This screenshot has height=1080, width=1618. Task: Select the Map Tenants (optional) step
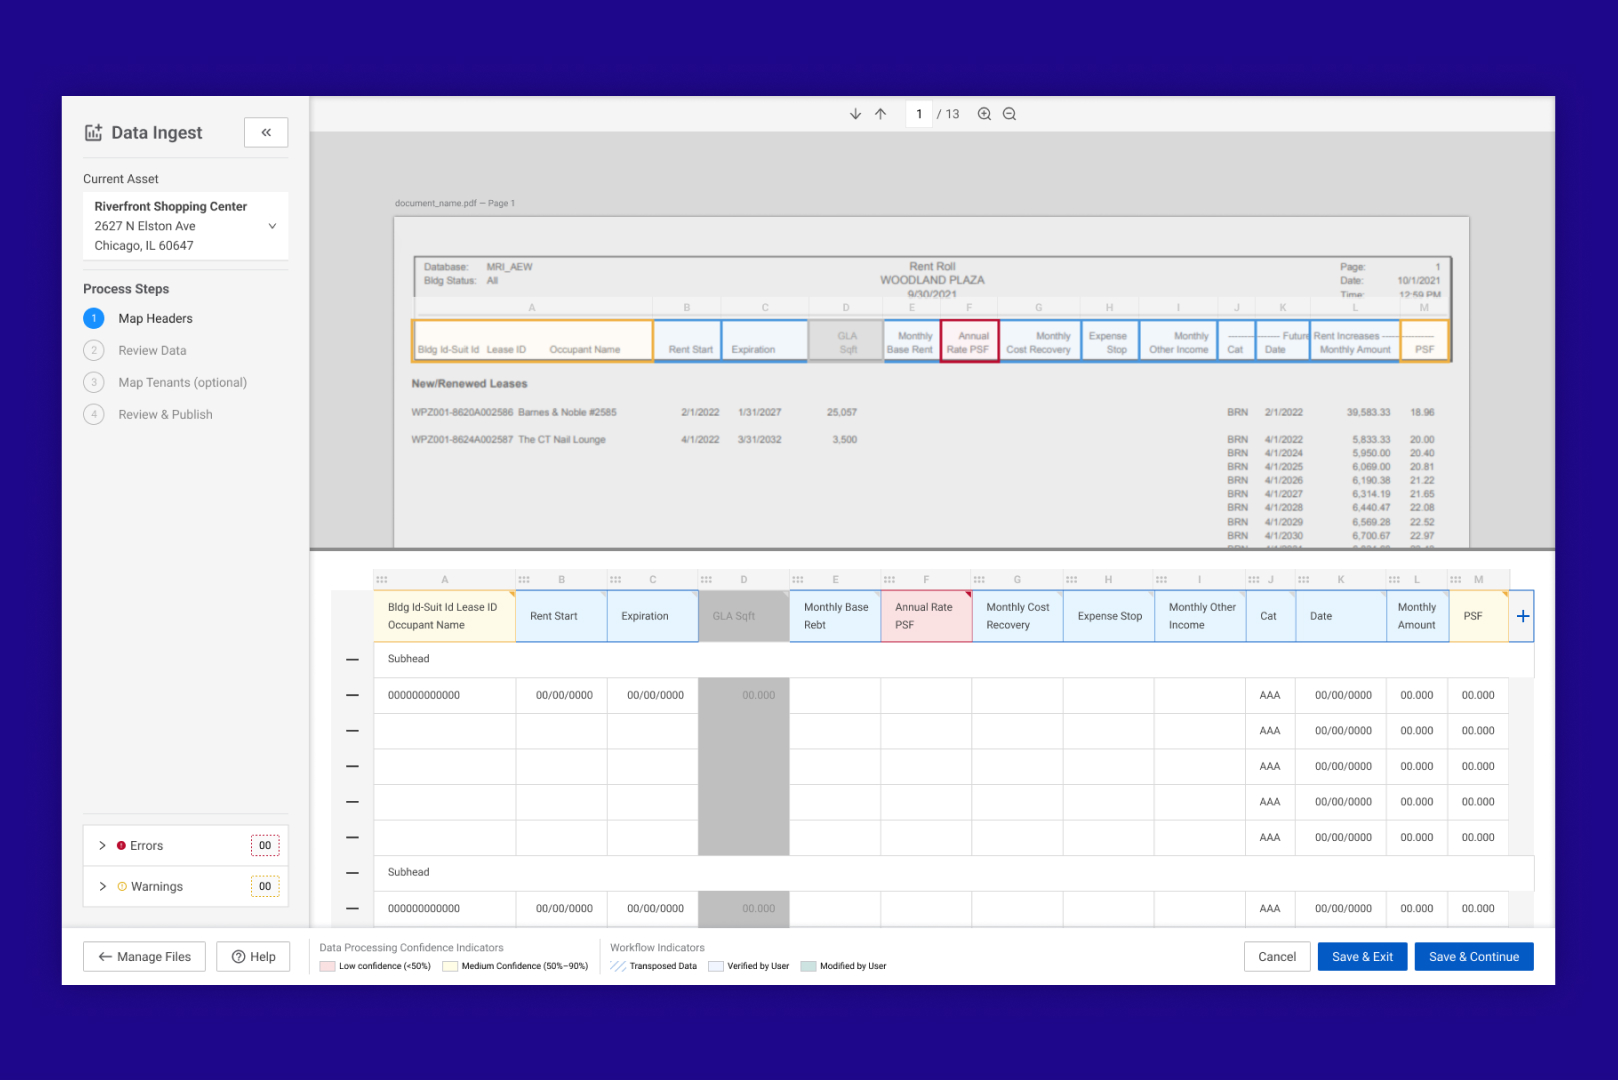coord(182,383)
